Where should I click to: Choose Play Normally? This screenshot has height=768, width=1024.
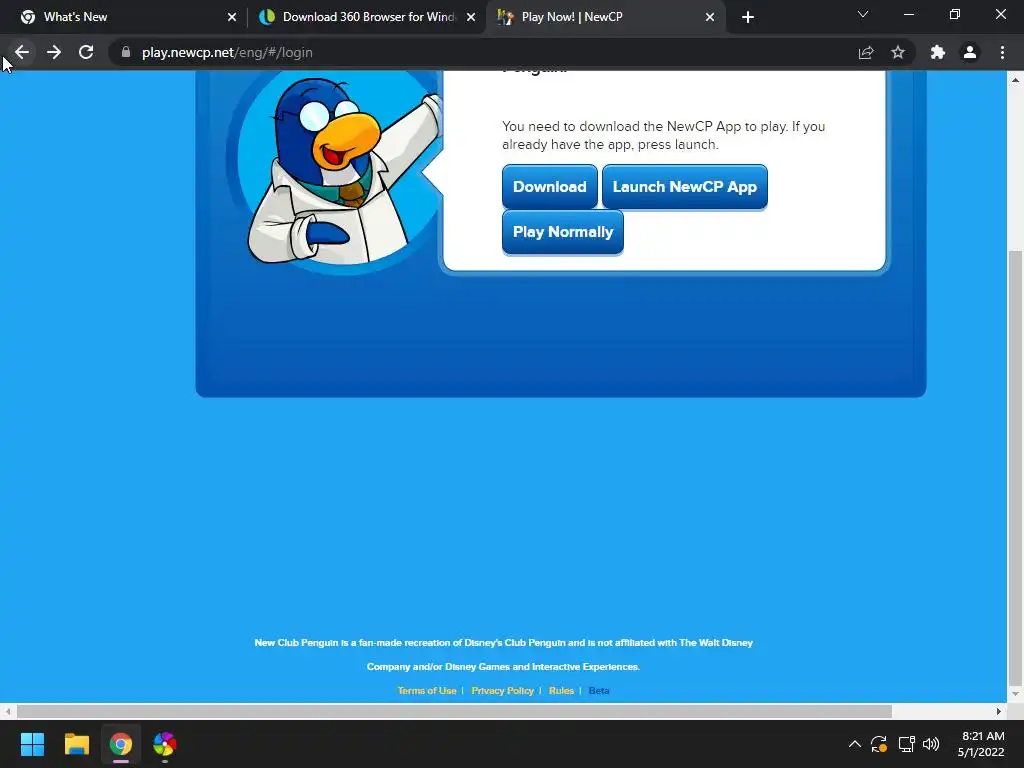click(x=562, y=232)
